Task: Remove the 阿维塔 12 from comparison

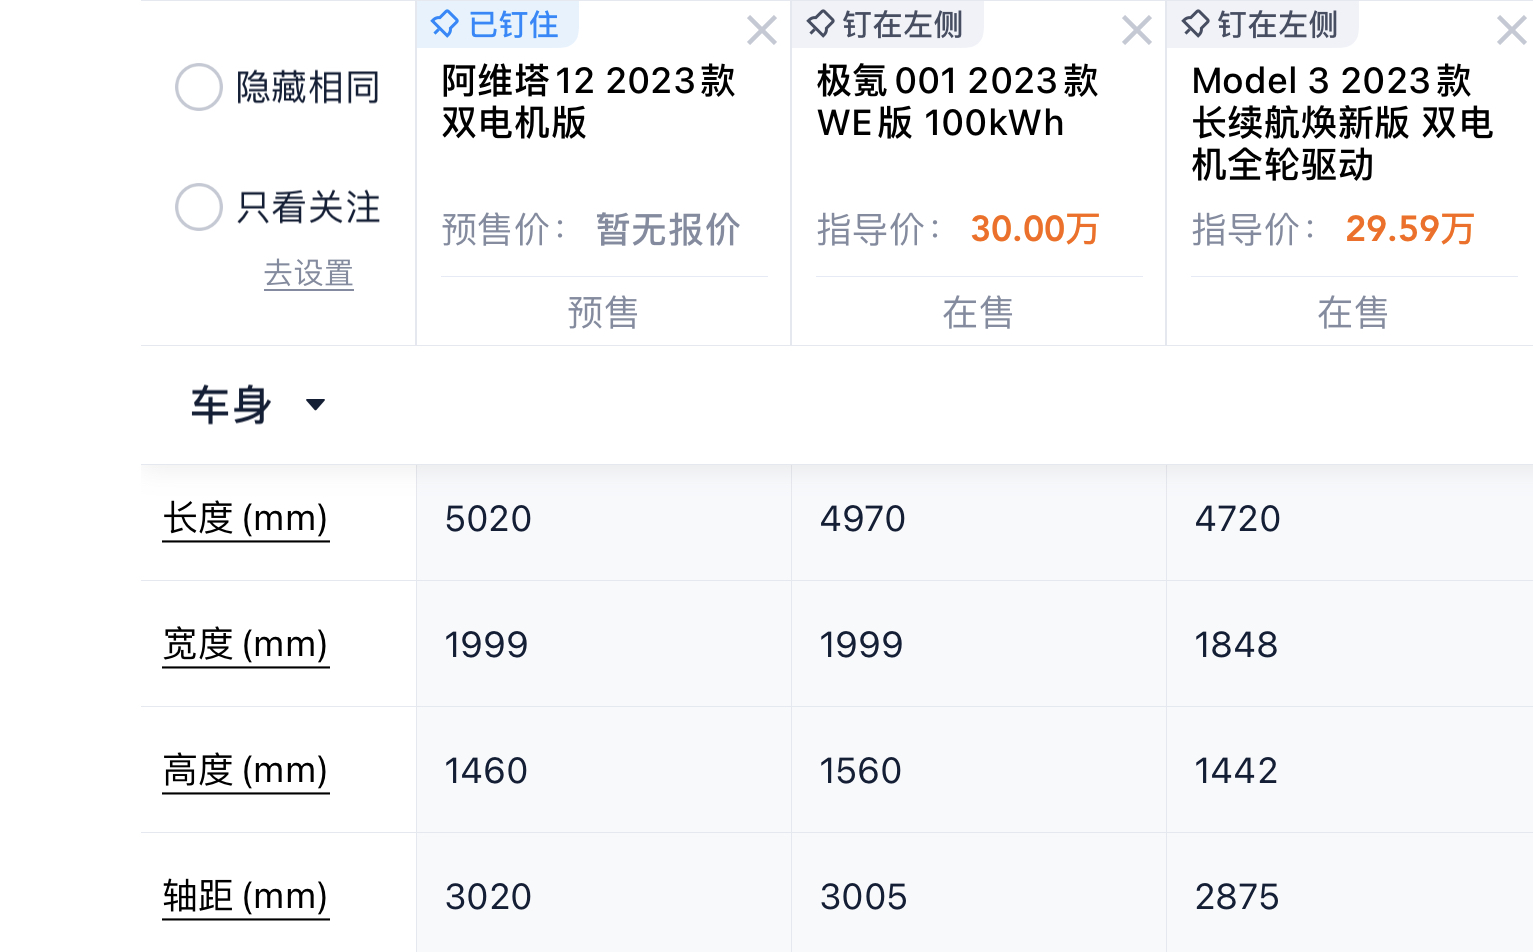Action: [x=761, y=31]
